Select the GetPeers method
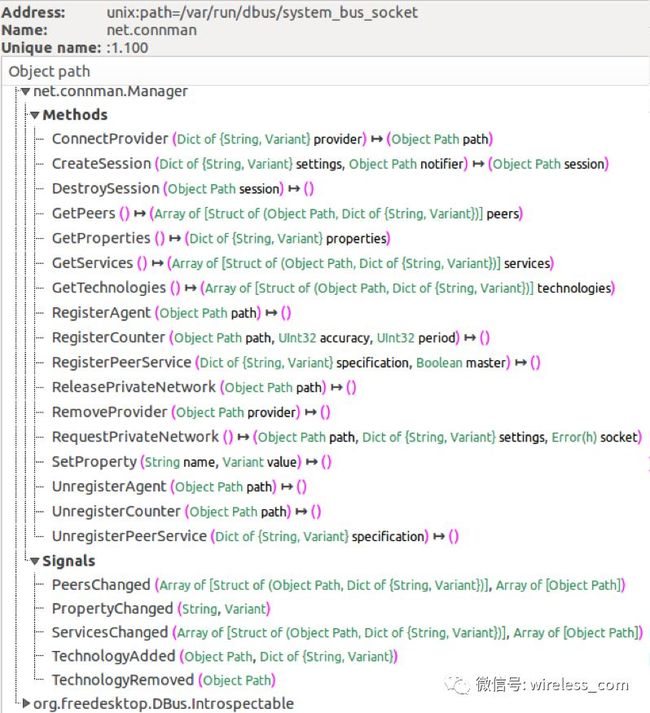The height and width of the screenshot is (713, 650). tap(287, 213)
